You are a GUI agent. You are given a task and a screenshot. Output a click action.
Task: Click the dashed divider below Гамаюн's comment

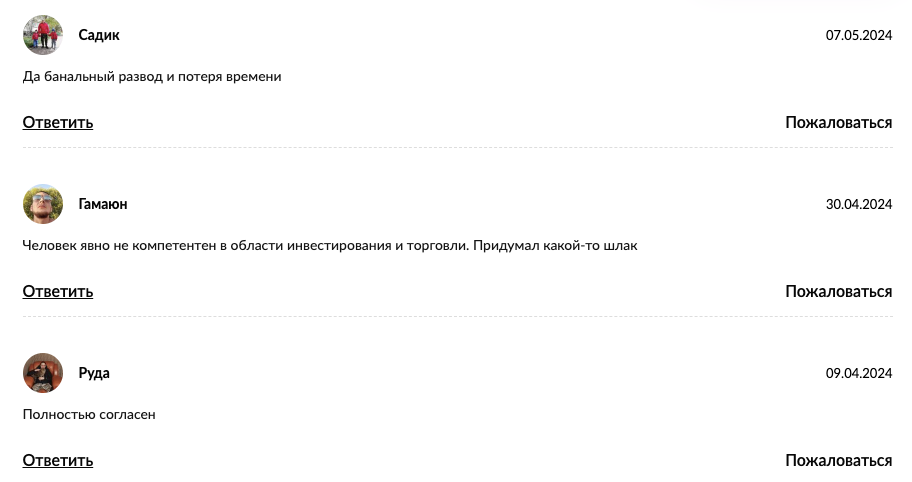click(457, 317)
